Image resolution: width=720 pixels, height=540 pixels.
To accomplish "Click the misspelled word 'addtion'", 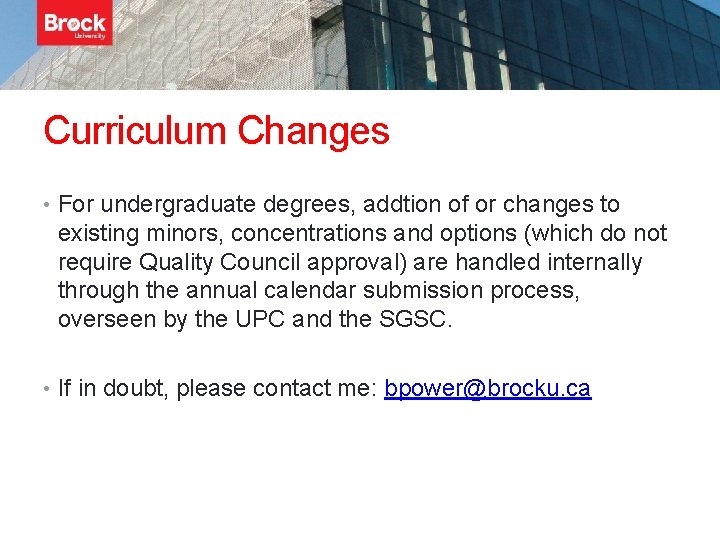I will [x=400, y=205].
